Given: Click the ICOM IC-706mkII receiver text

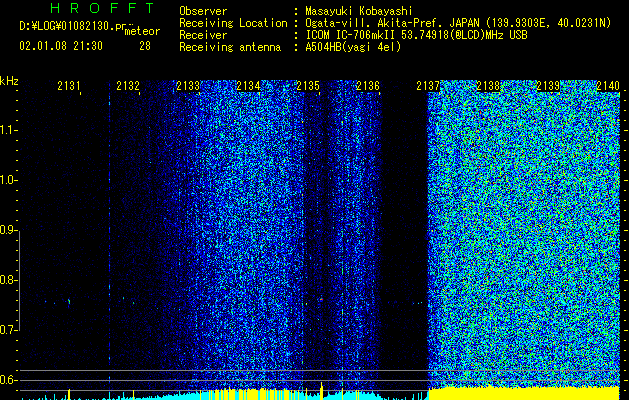Looking at the screenshot, I should (x=416, y=35).
